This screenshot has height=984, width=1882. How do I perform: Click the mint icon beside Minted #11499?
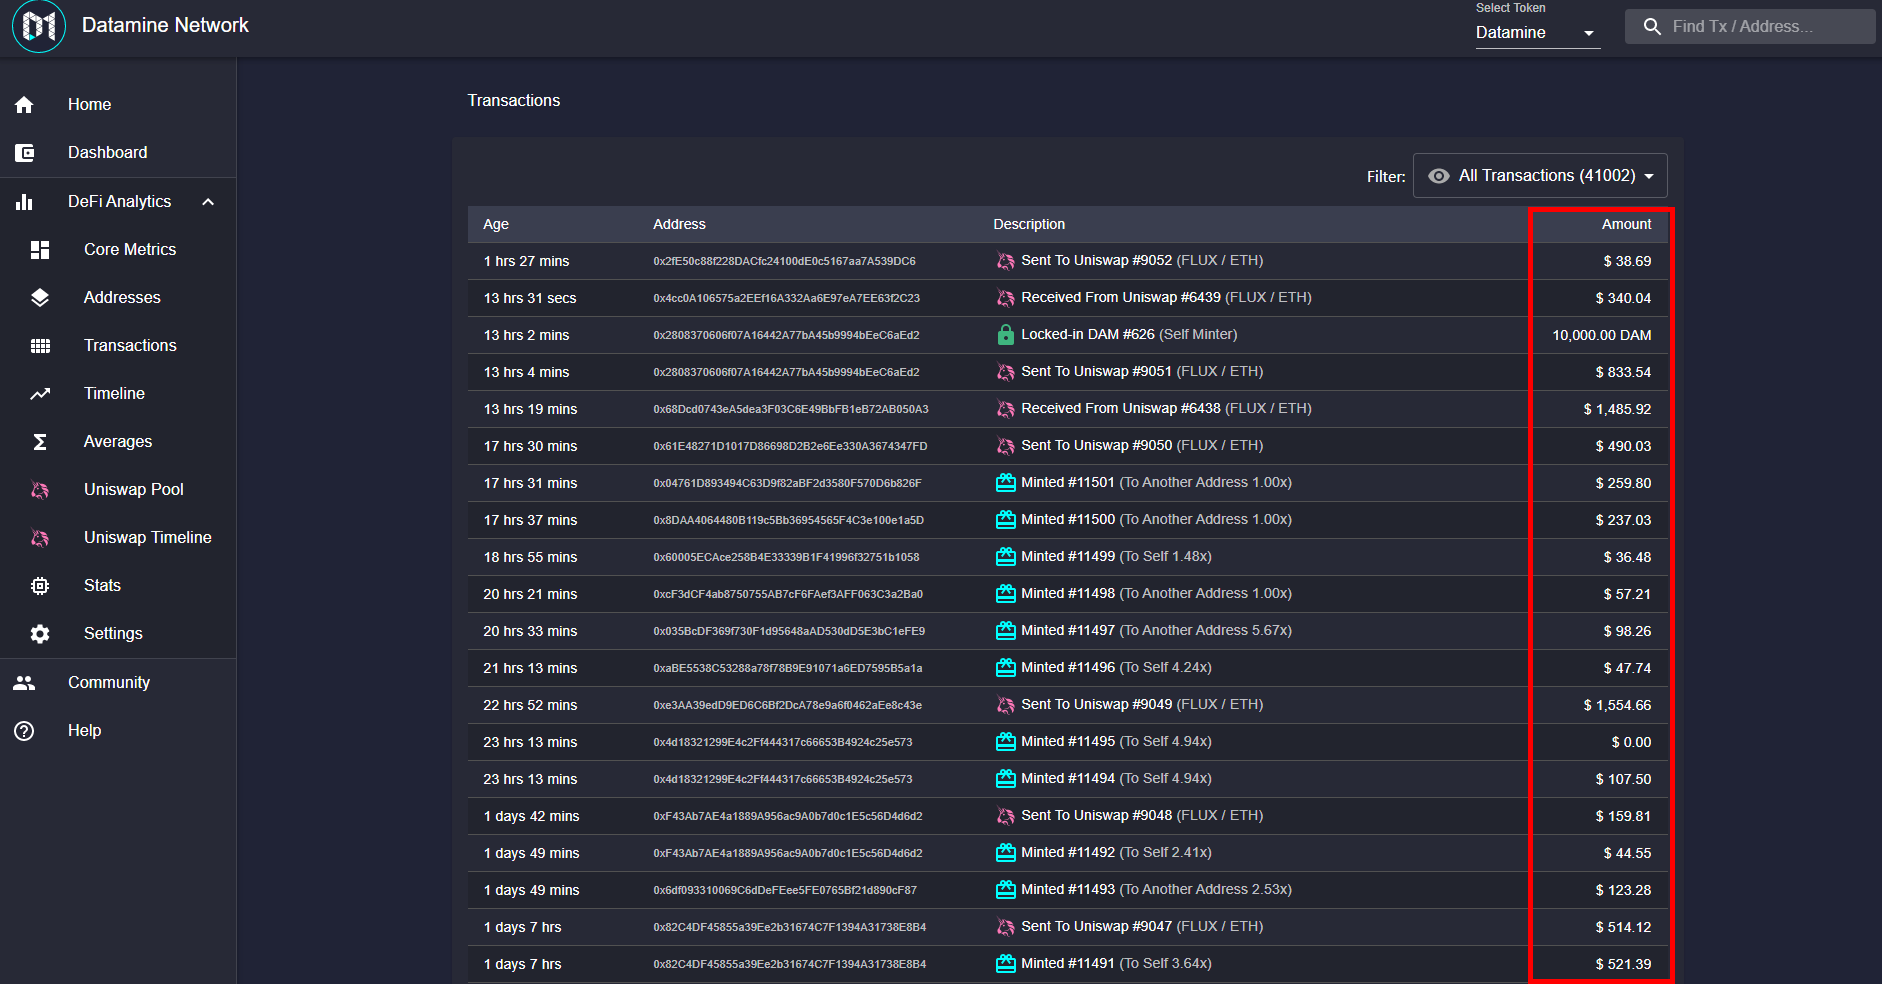point(1005,557)
